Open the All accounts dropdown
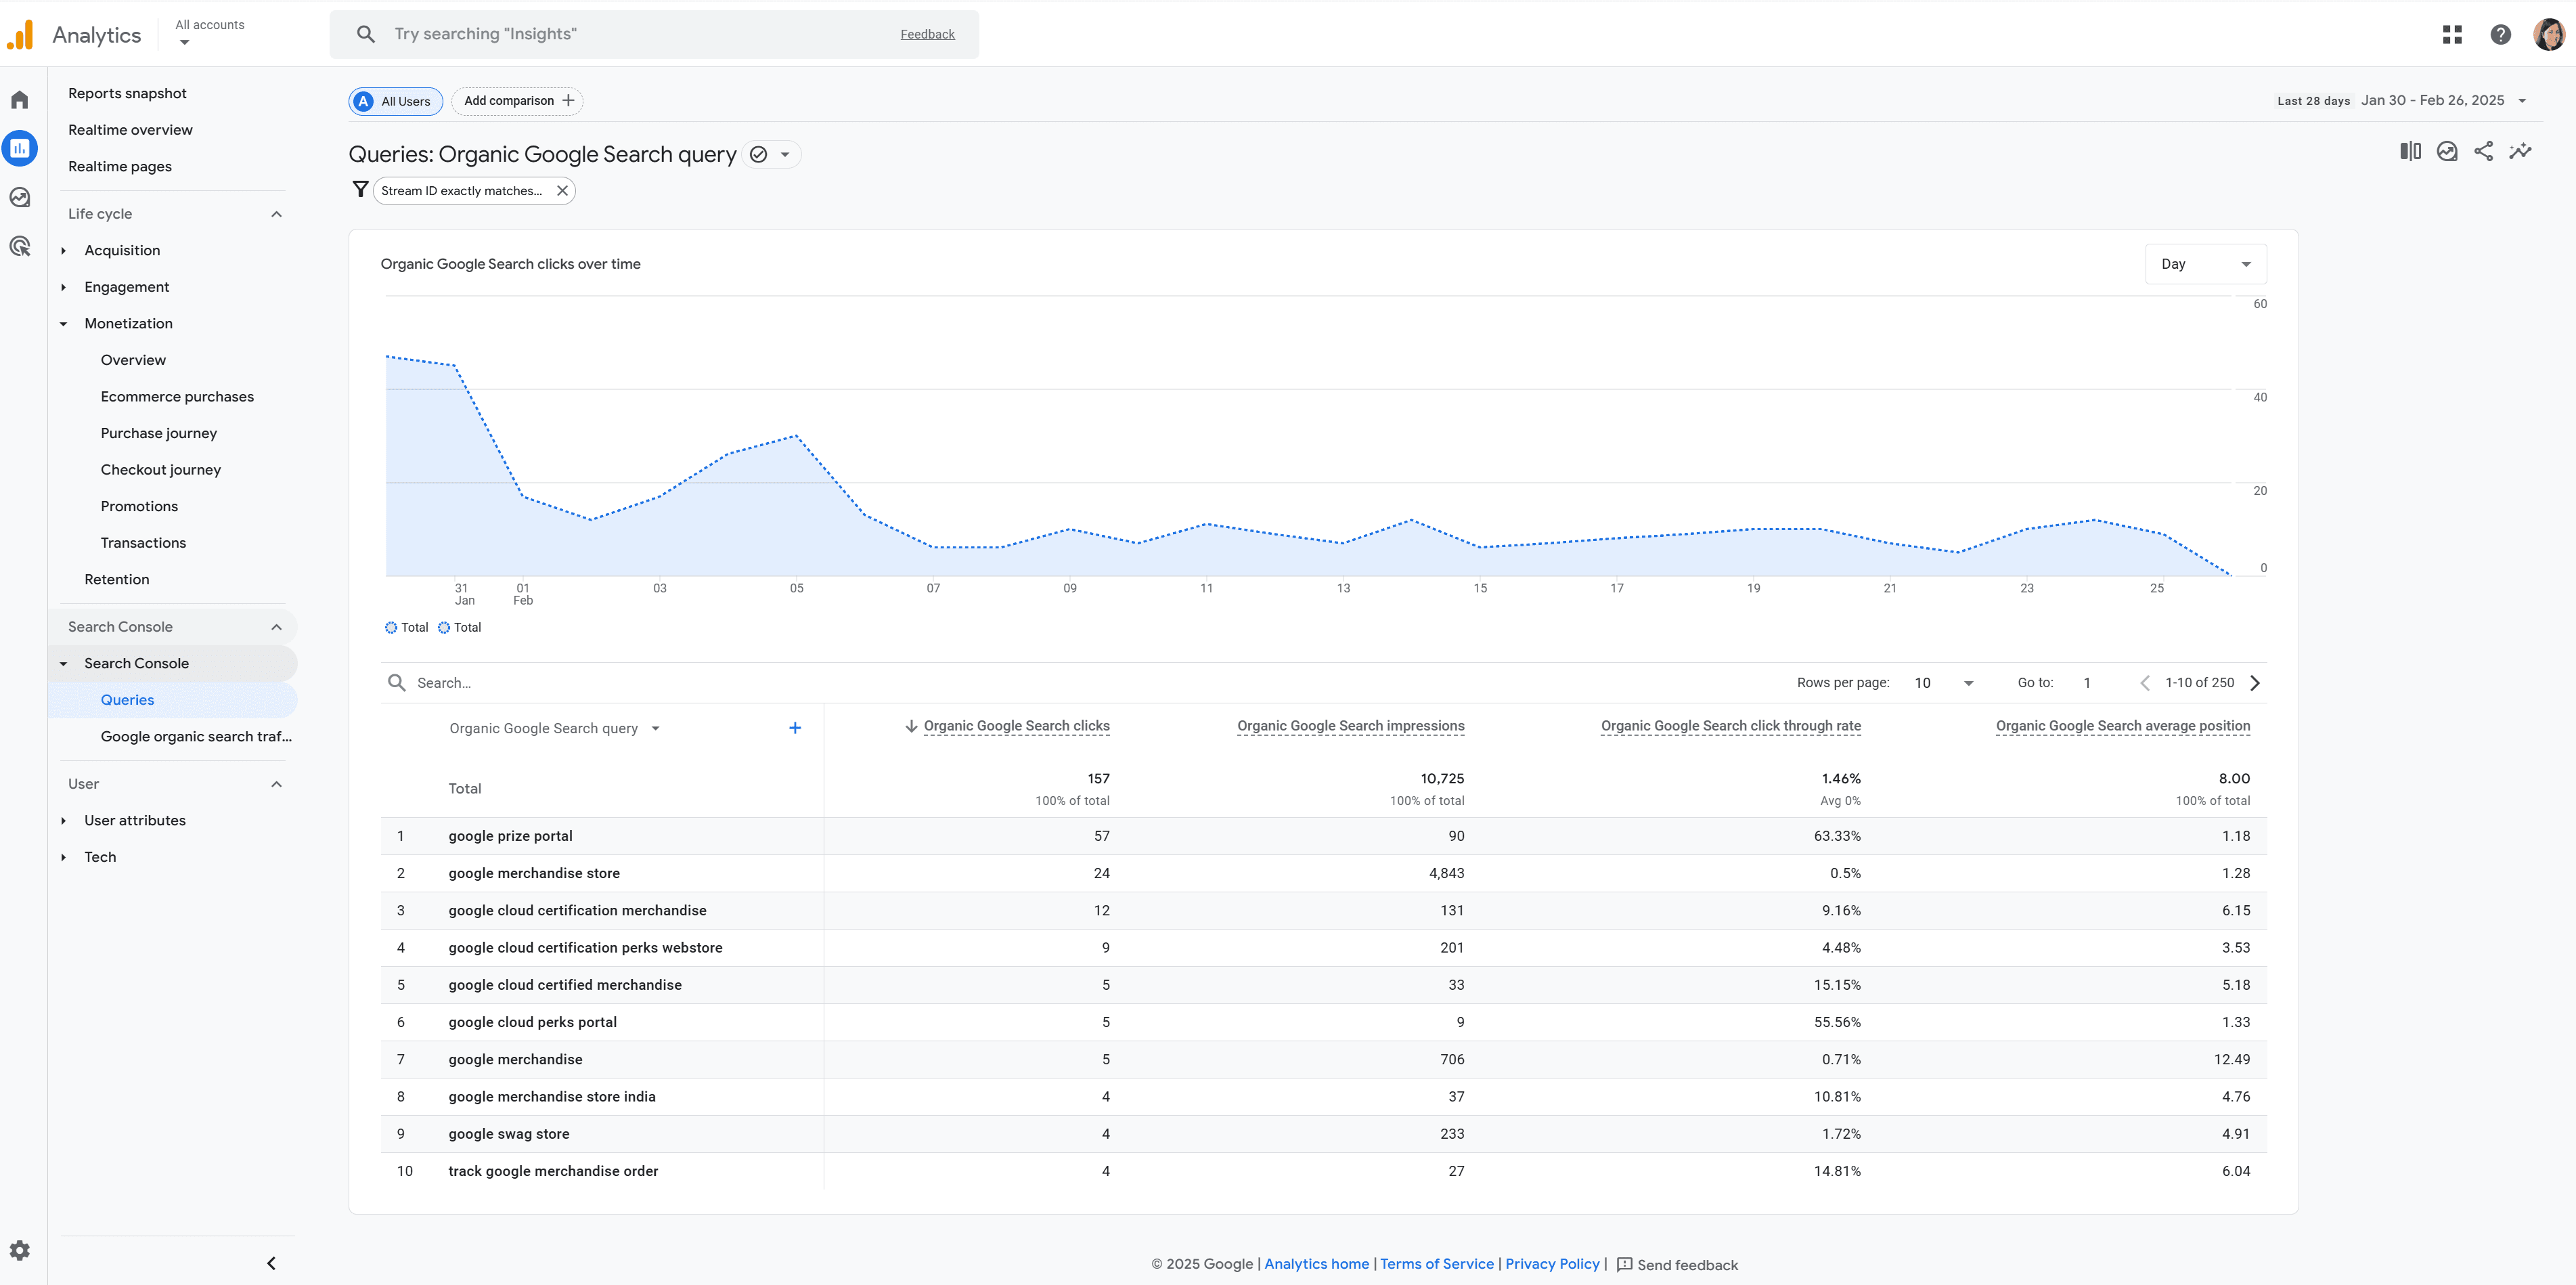Screen dimensions: 2576x1285 point(210,33)
